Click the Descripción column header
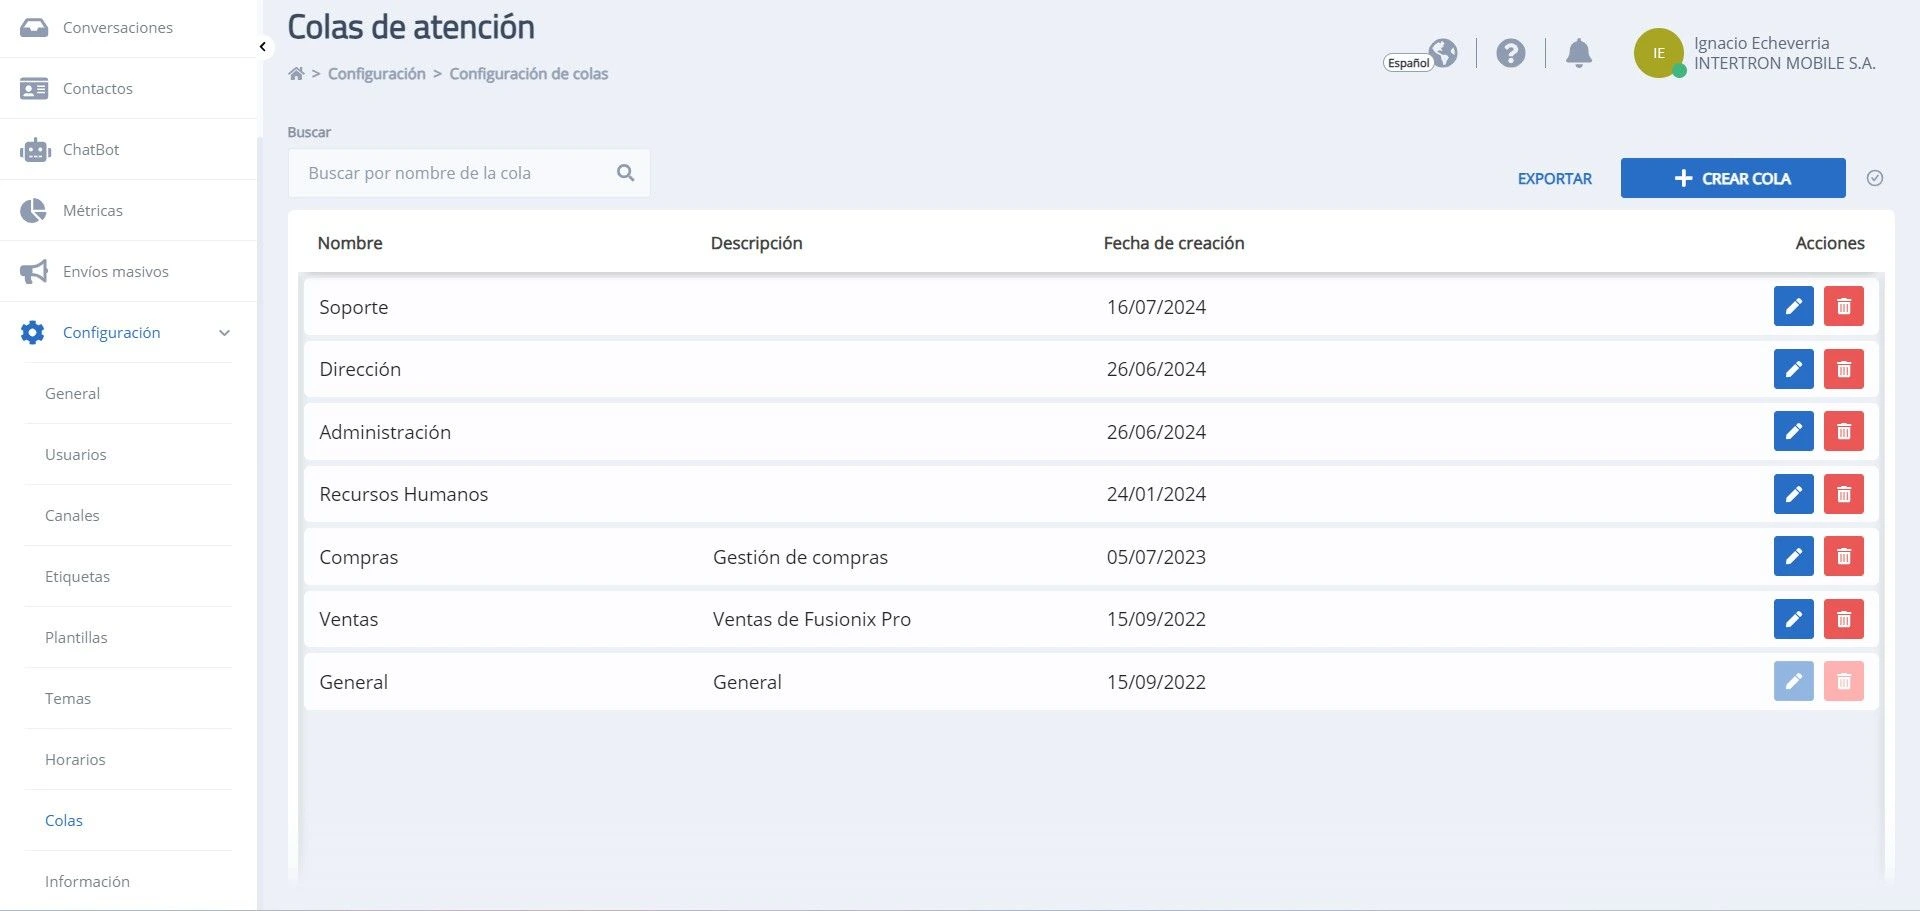This screenshot has width=1920, height=911. click(x=756, y=243)
